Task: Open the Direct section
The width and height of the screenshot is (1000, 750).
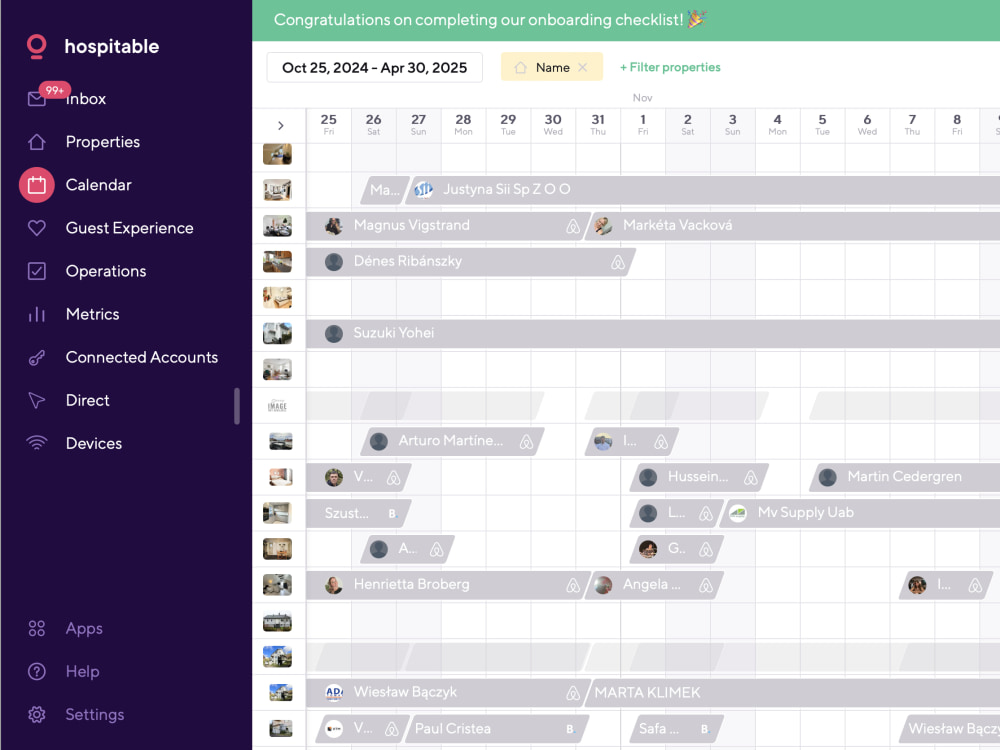Action: 87,400
